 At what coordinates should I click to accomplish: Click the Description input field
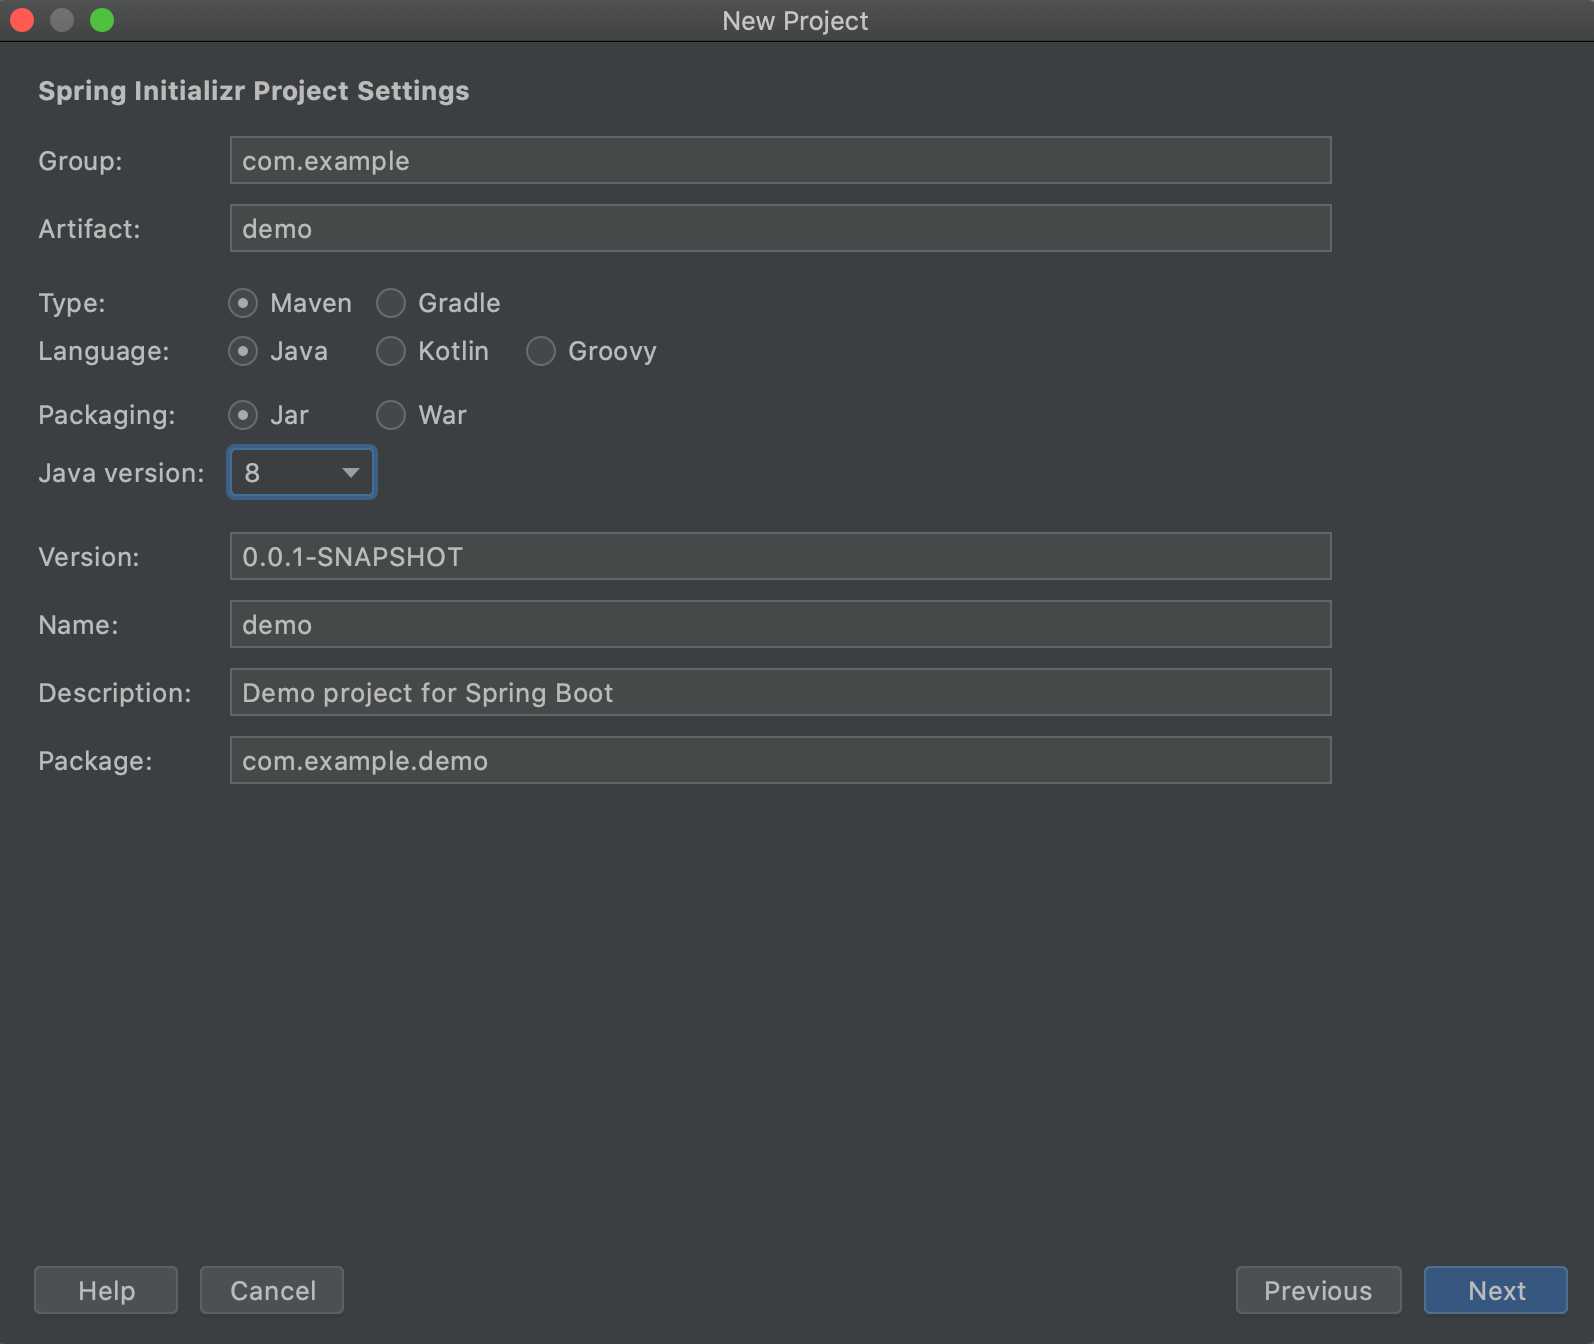point(780,692)
